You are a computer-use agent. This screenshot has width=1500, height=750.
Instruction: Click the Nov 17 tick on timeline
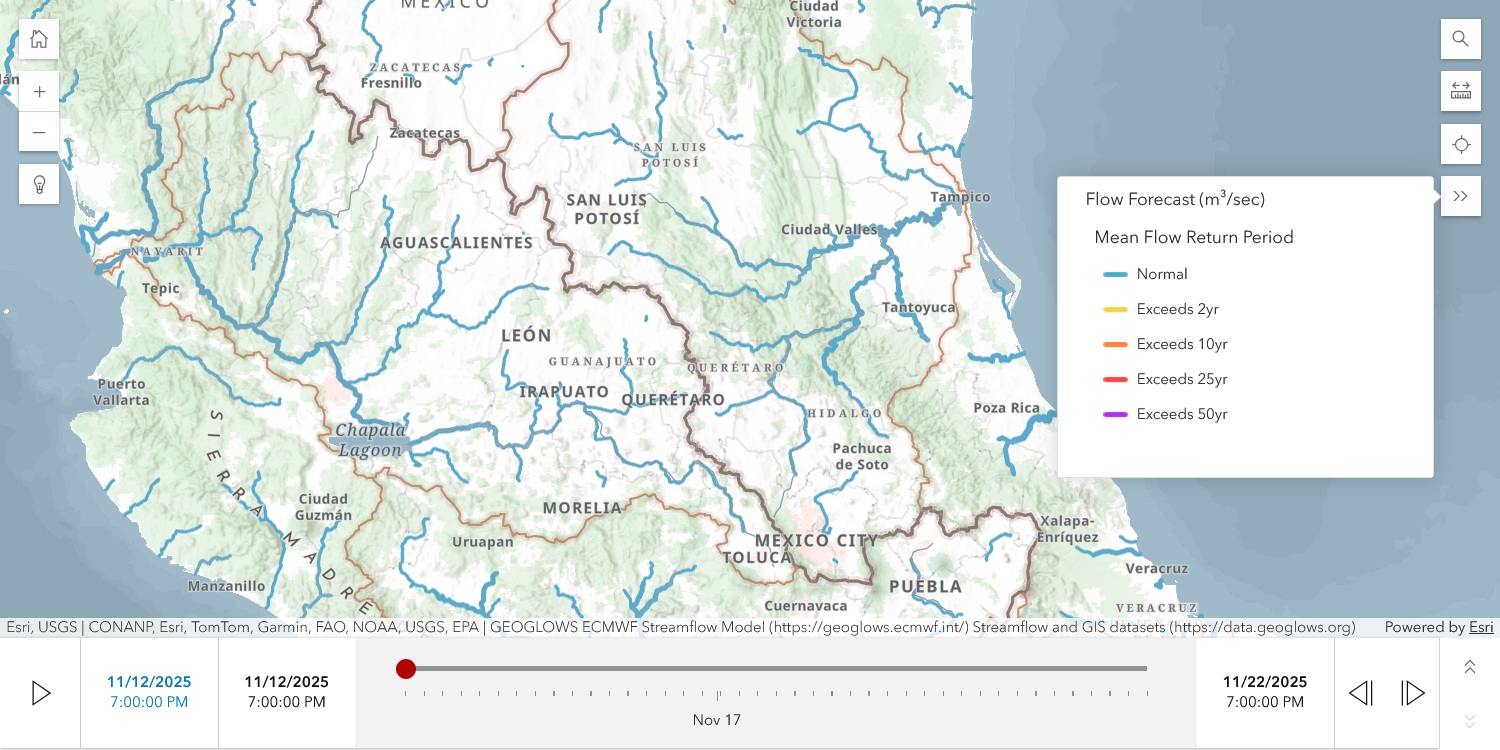click(x=717, y=695)
